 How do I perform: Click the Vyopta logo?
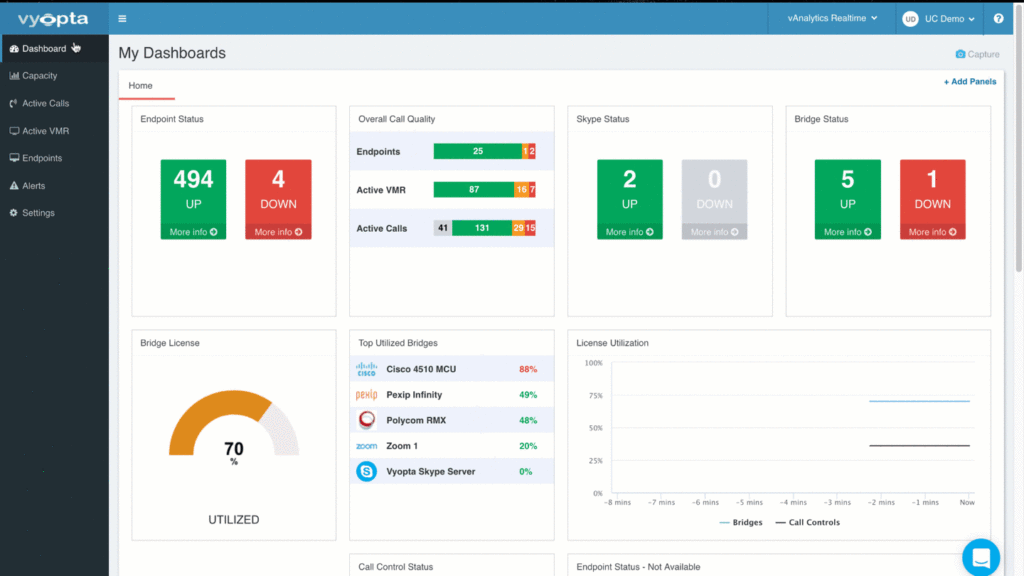tap(53, 19)
